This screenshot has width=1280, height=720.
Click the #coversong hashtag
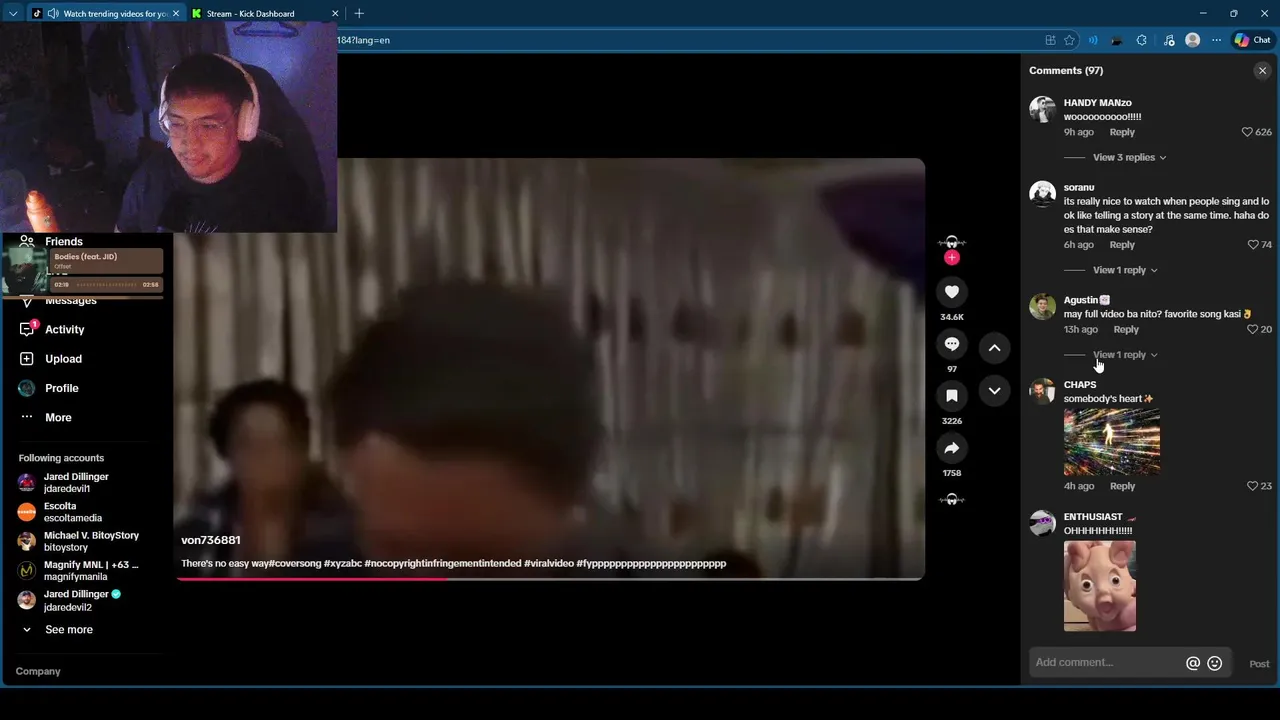tap(296, 564)
